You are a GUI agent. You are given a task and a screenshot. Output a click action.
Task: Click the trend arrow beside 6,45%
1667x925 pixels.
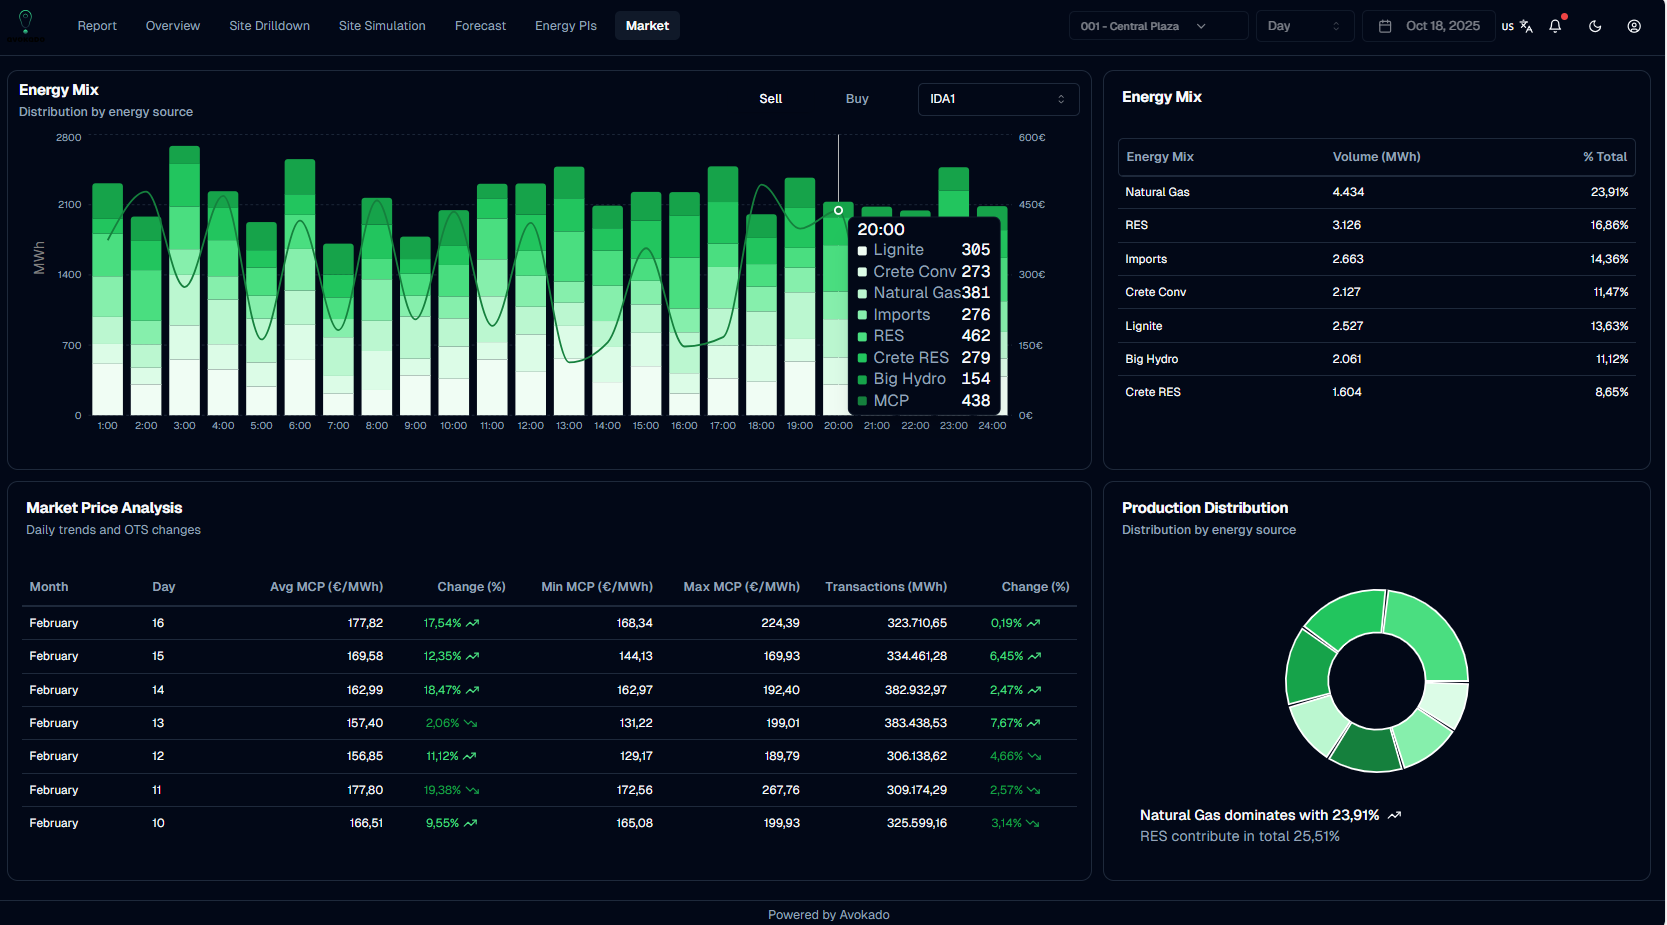point(1034,656)
